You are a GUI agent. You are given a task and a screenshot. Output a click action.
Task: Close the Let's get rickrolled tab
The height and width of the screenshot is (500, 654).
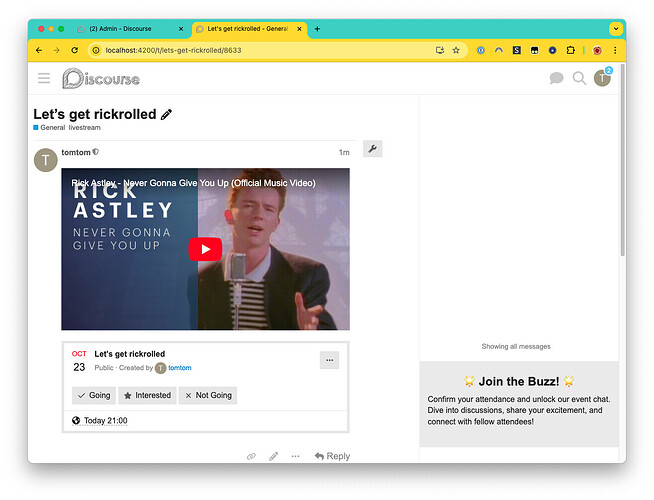click(299, 29)
